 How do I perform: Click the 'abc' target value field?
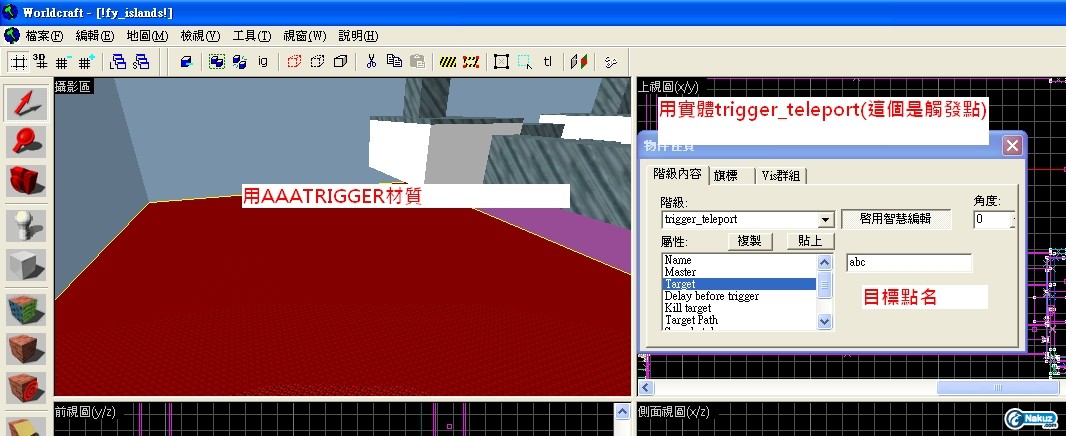909,263
